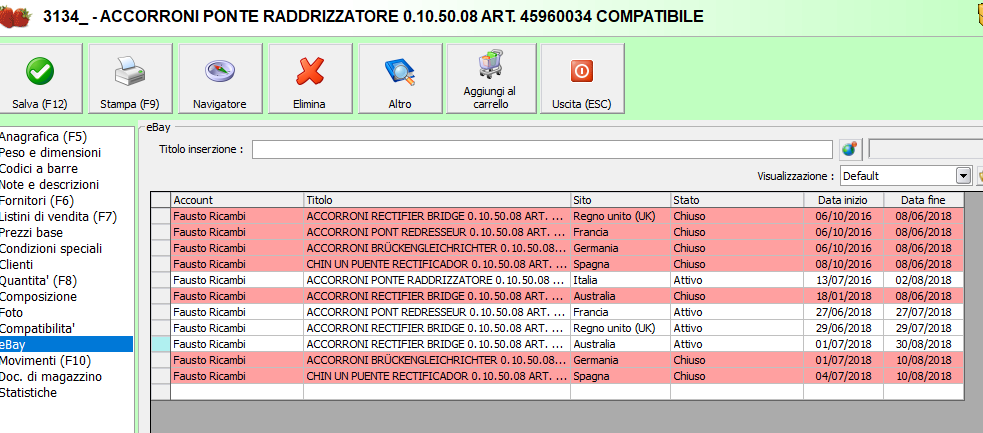This screenshot has width=983, height=433.
Task: Click the 29/06/2018 start date cell
Action: pos(843,328)
